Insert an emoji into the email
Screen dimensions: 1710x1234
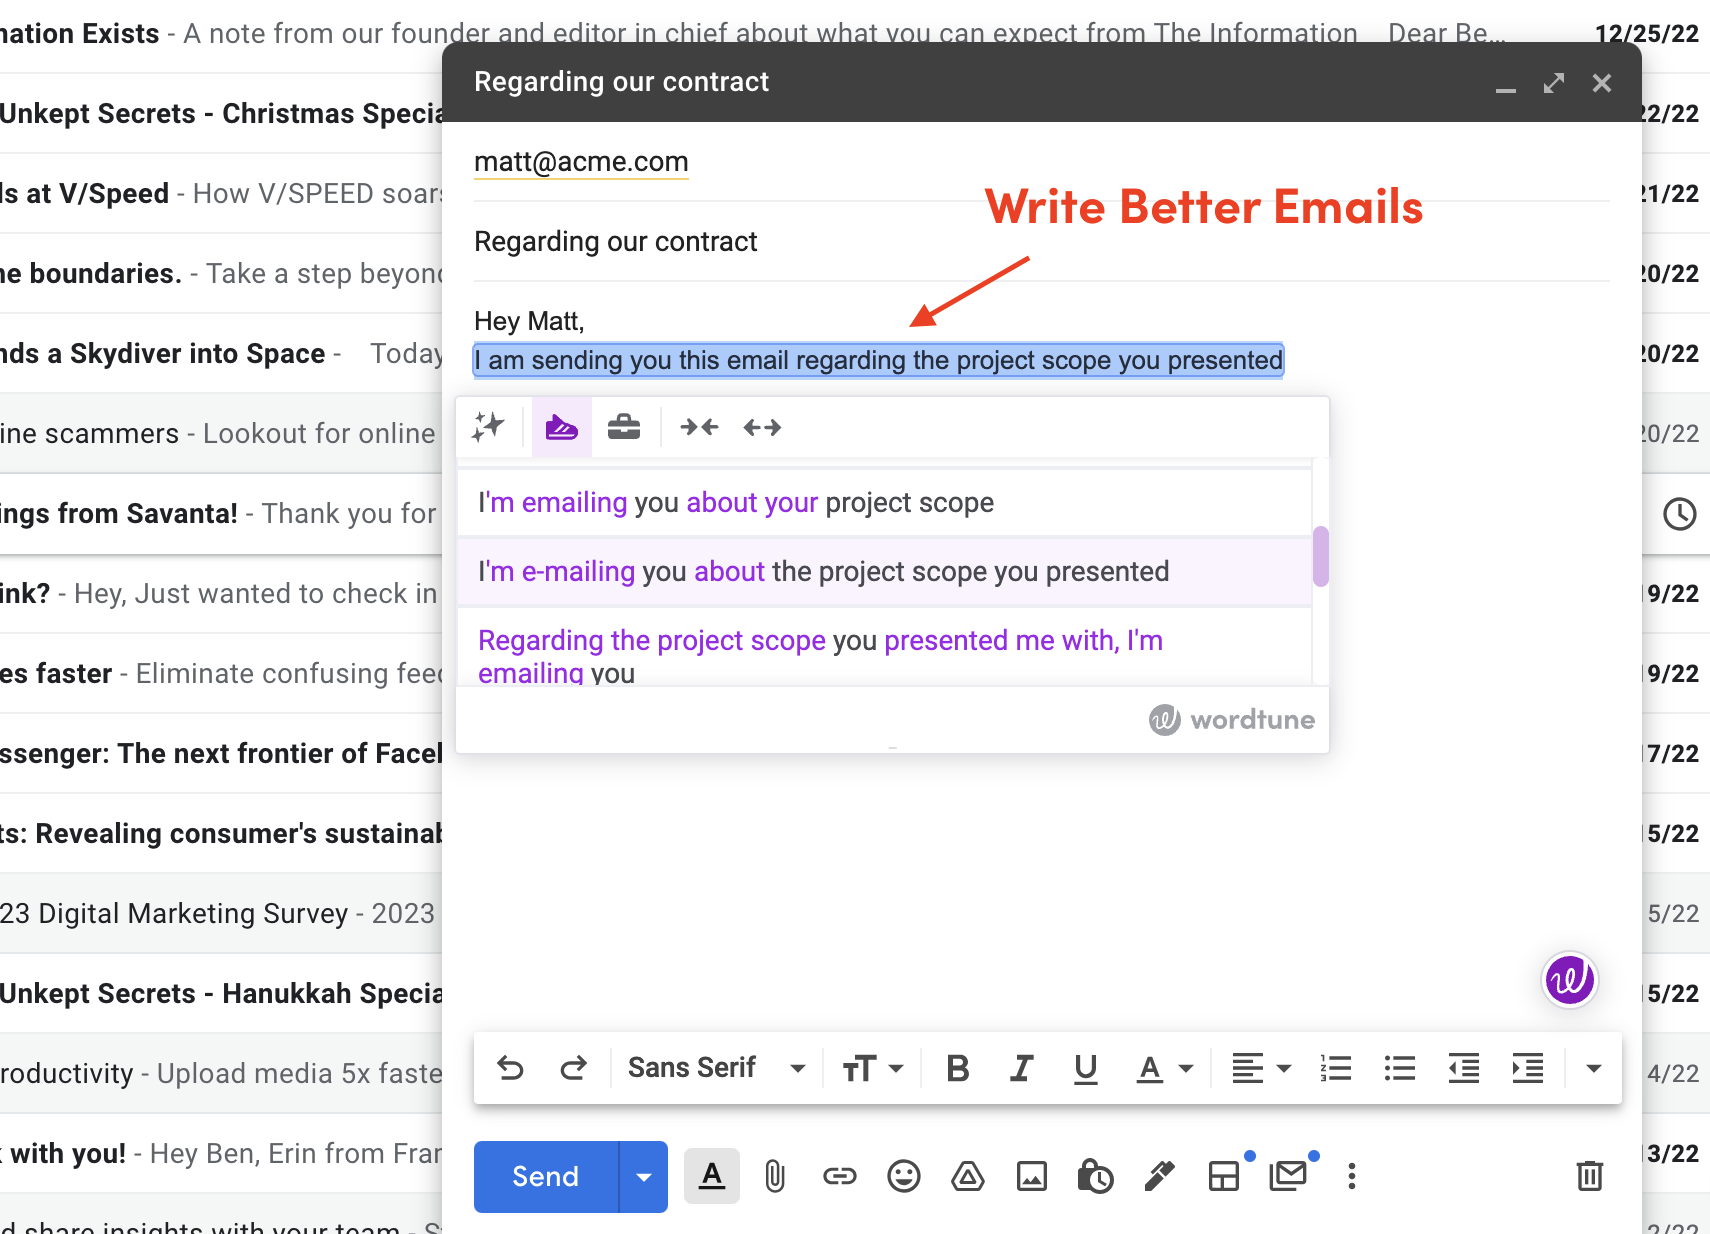click(x=904, y=1177)
